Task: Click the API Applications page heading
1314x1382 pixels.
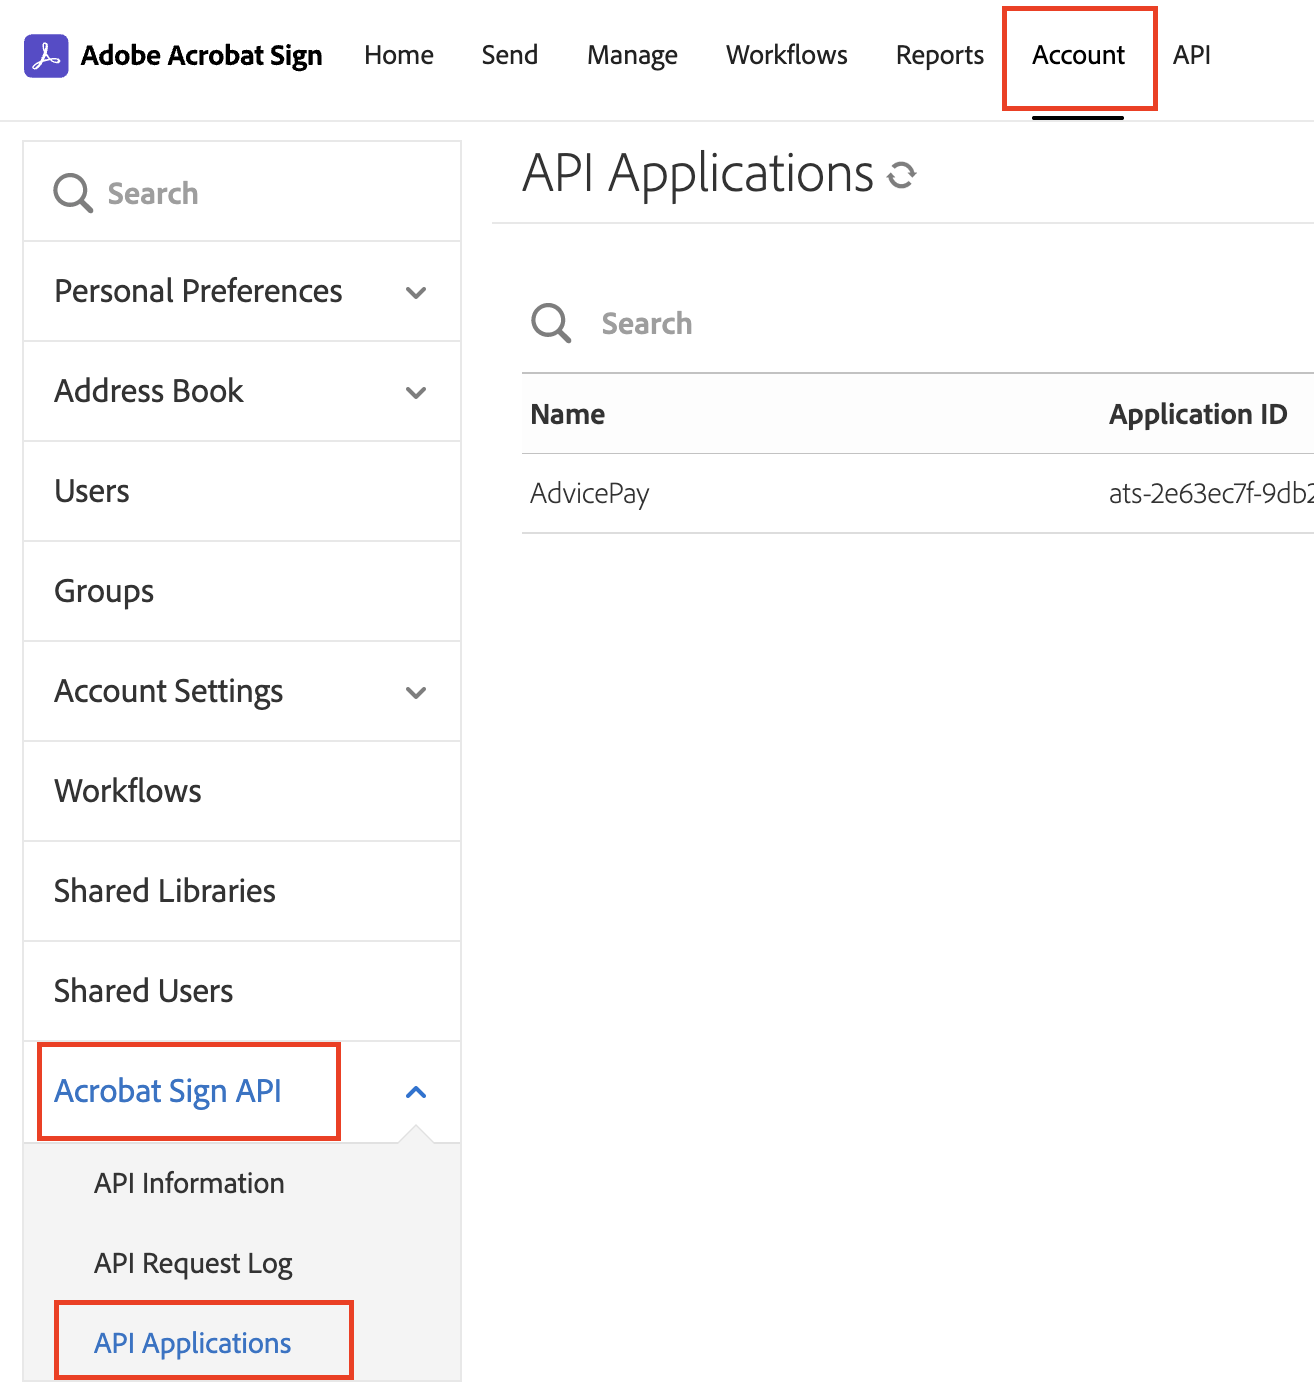Action: (x=698, y=174)
